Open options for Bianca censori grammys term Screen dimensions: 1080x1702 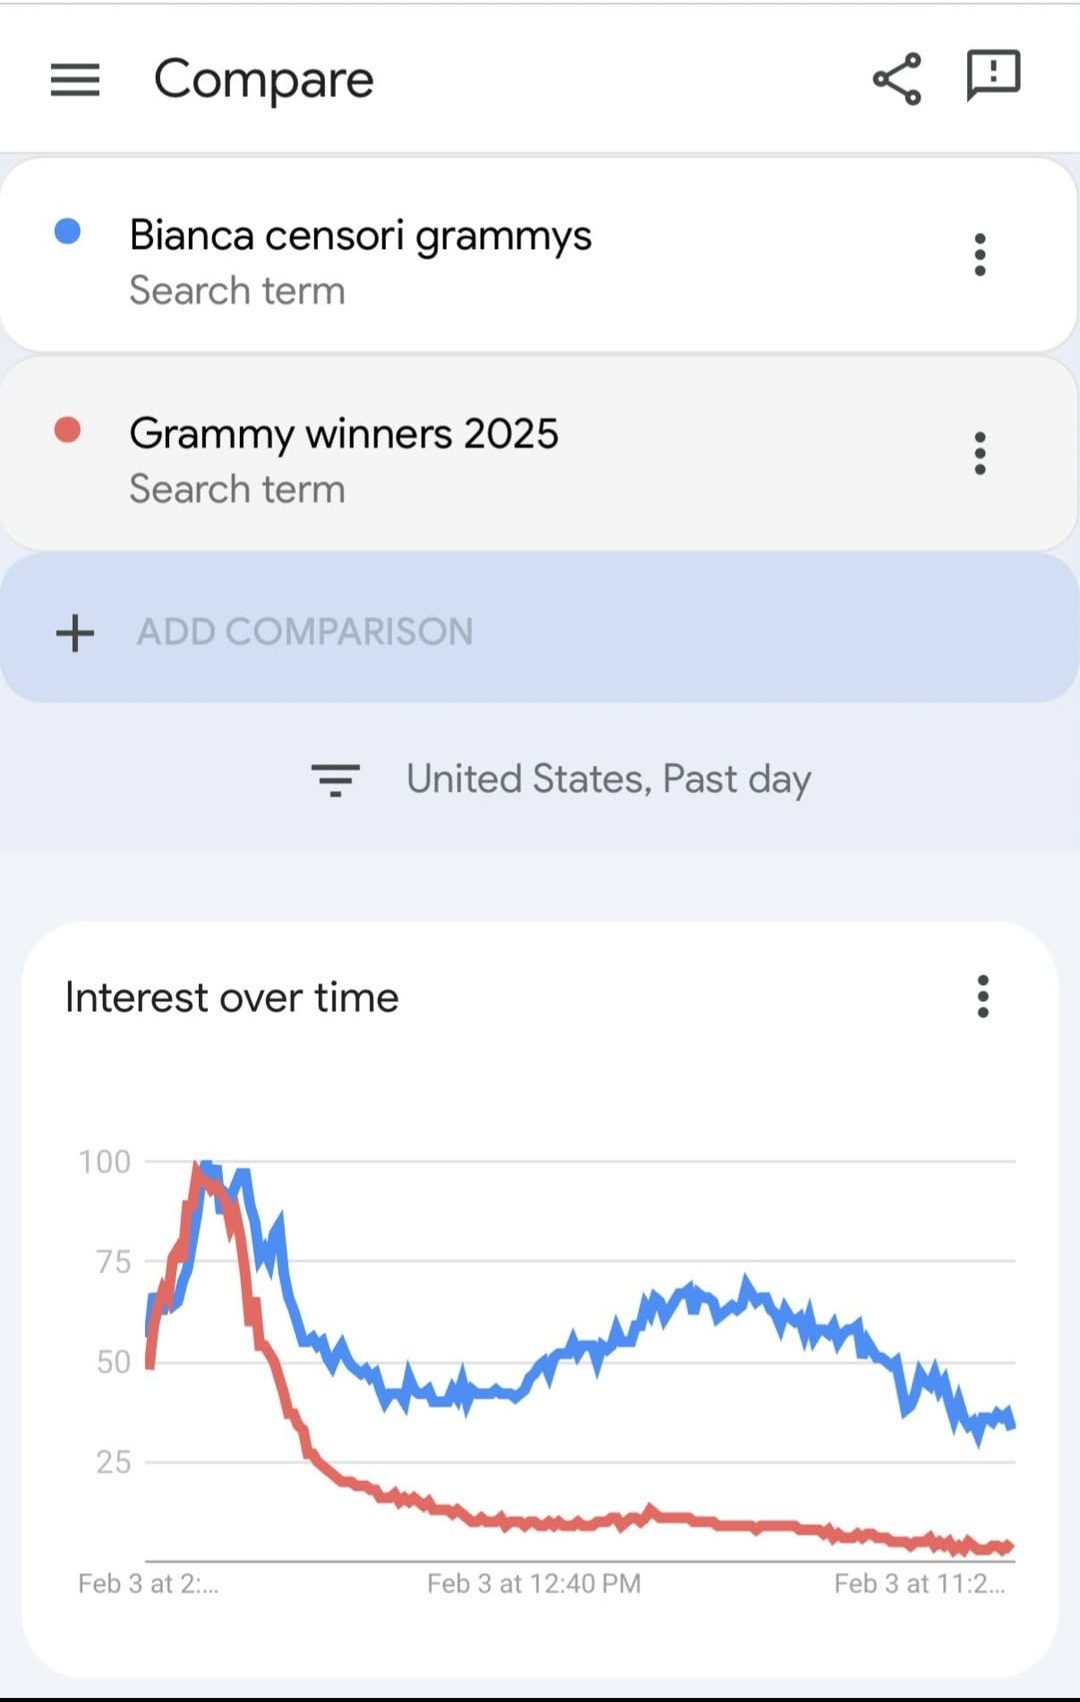[980, 255]
